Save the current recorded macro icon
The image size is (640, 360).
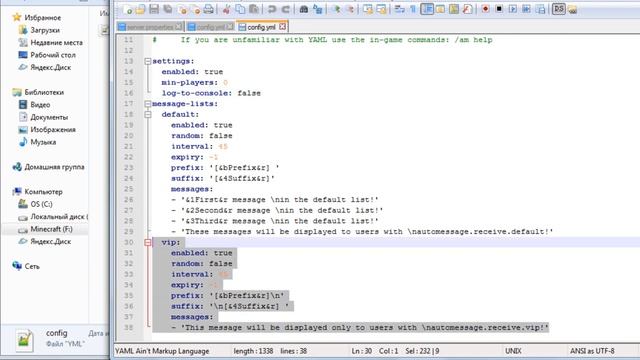[x=540, y=9]
